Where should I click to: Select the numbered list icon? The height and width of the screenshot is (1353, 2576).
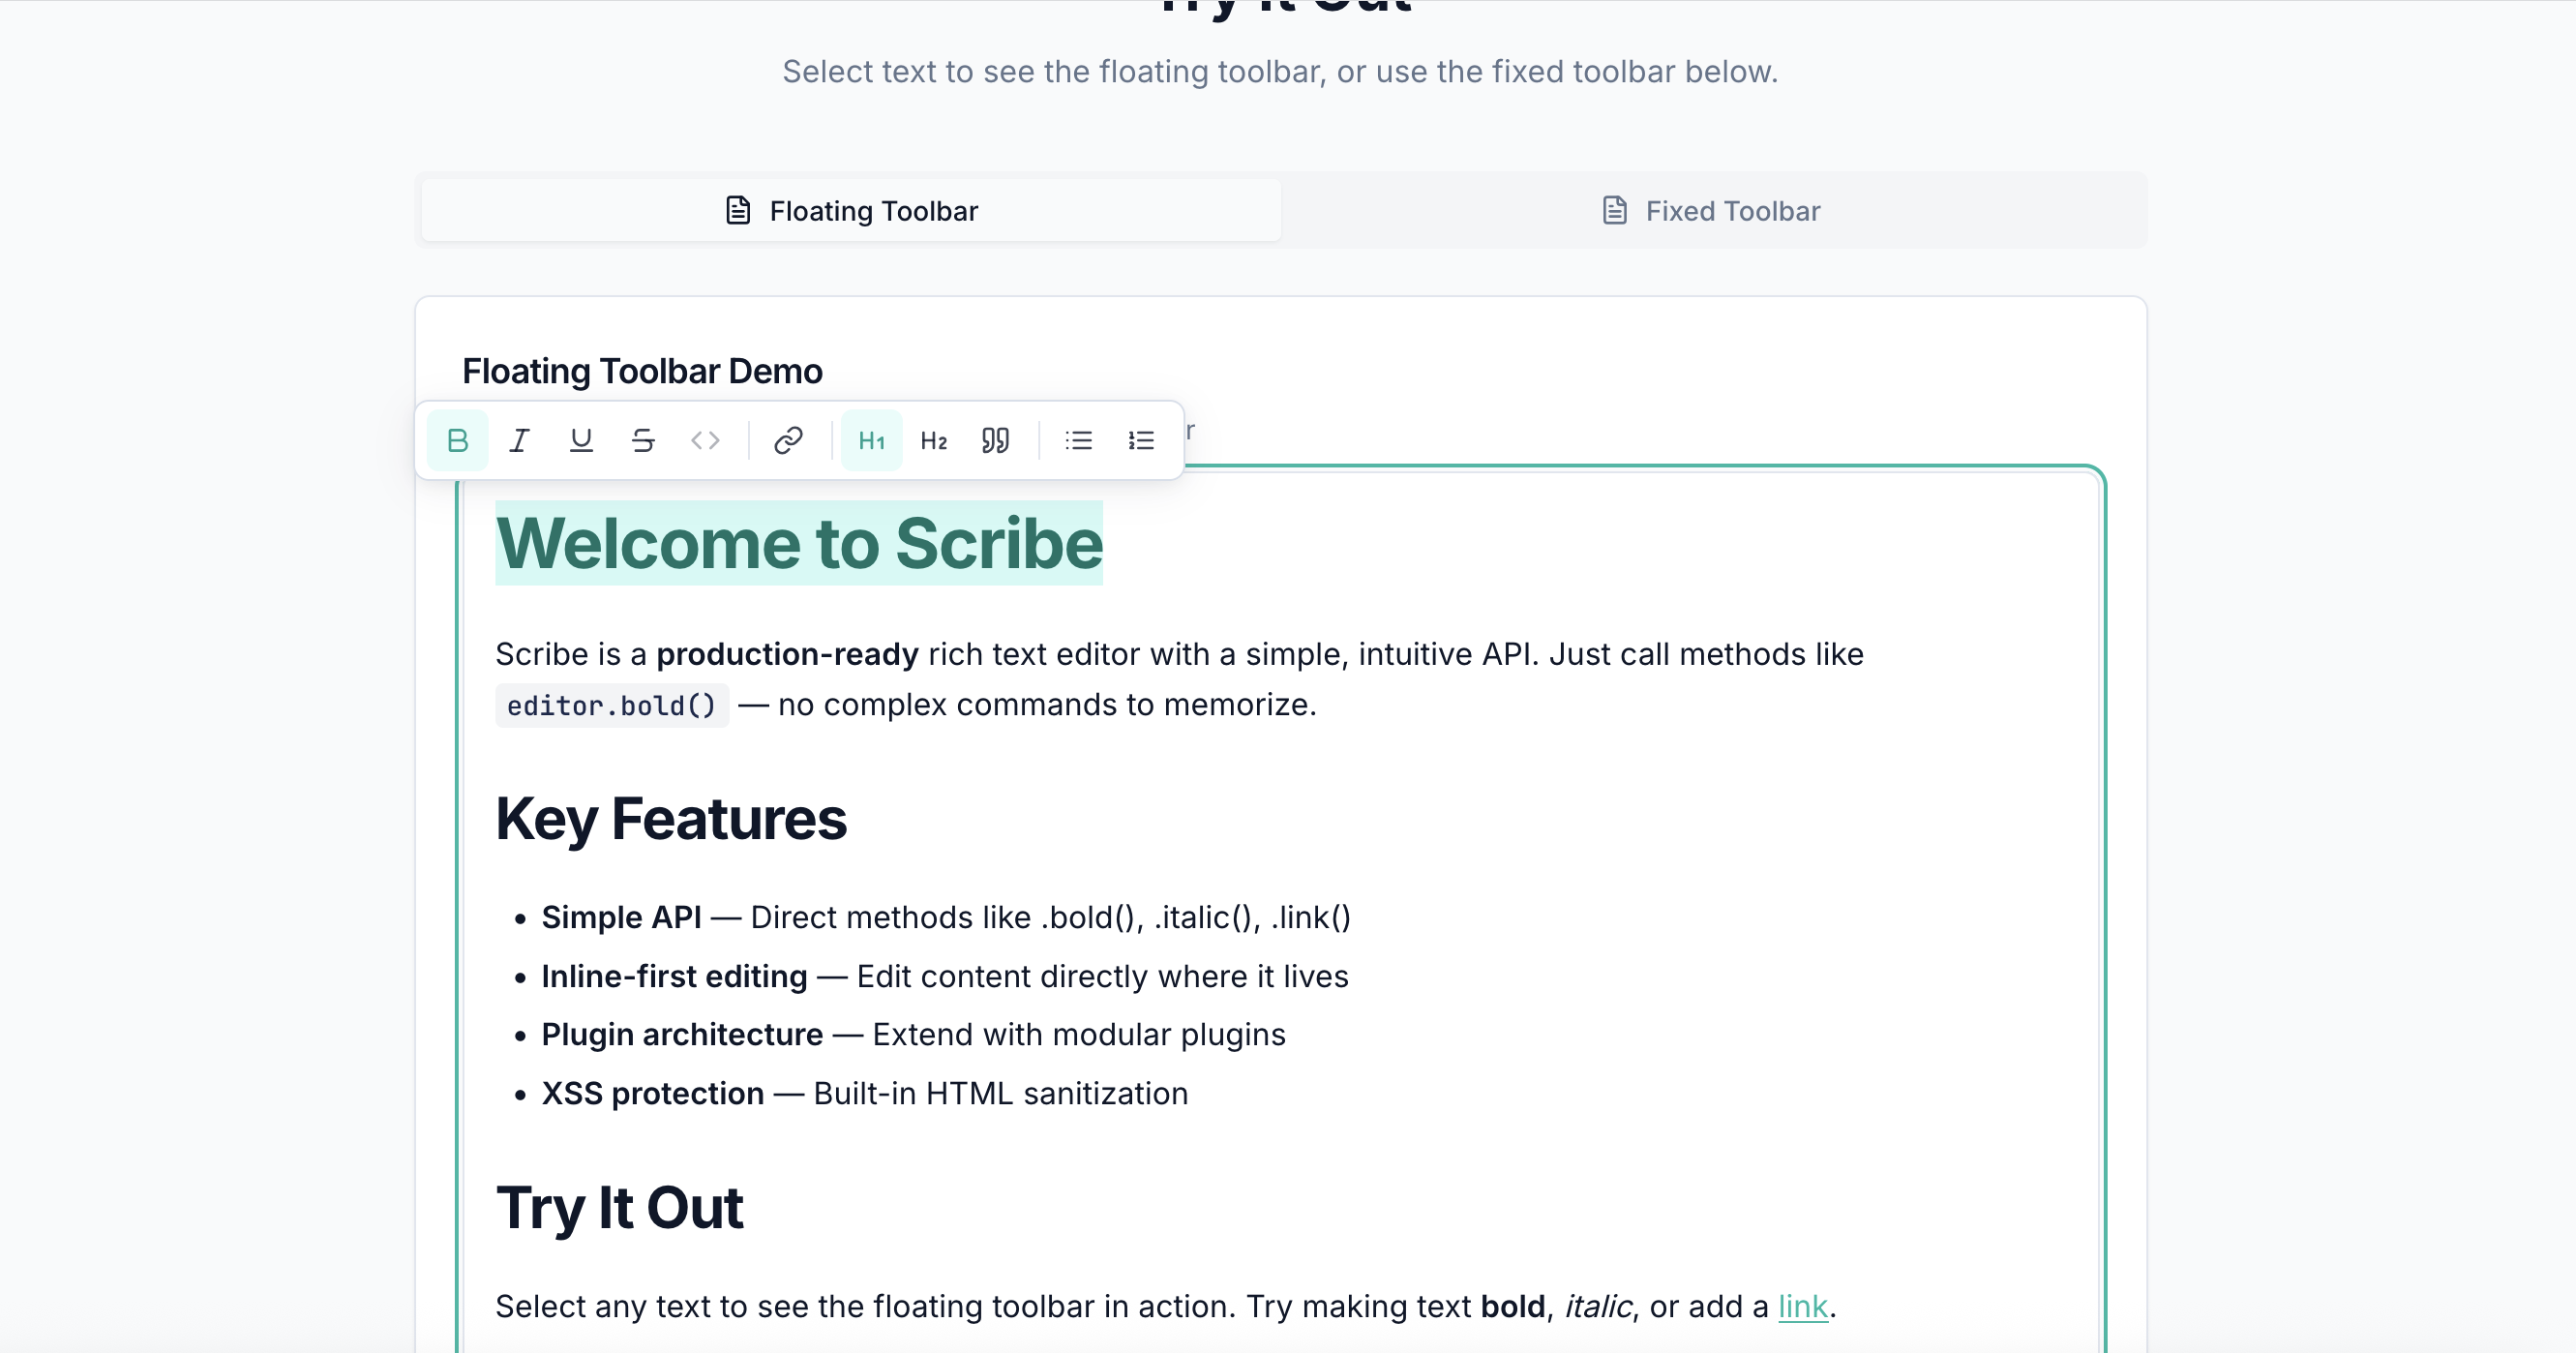[x=1140, y=439]
